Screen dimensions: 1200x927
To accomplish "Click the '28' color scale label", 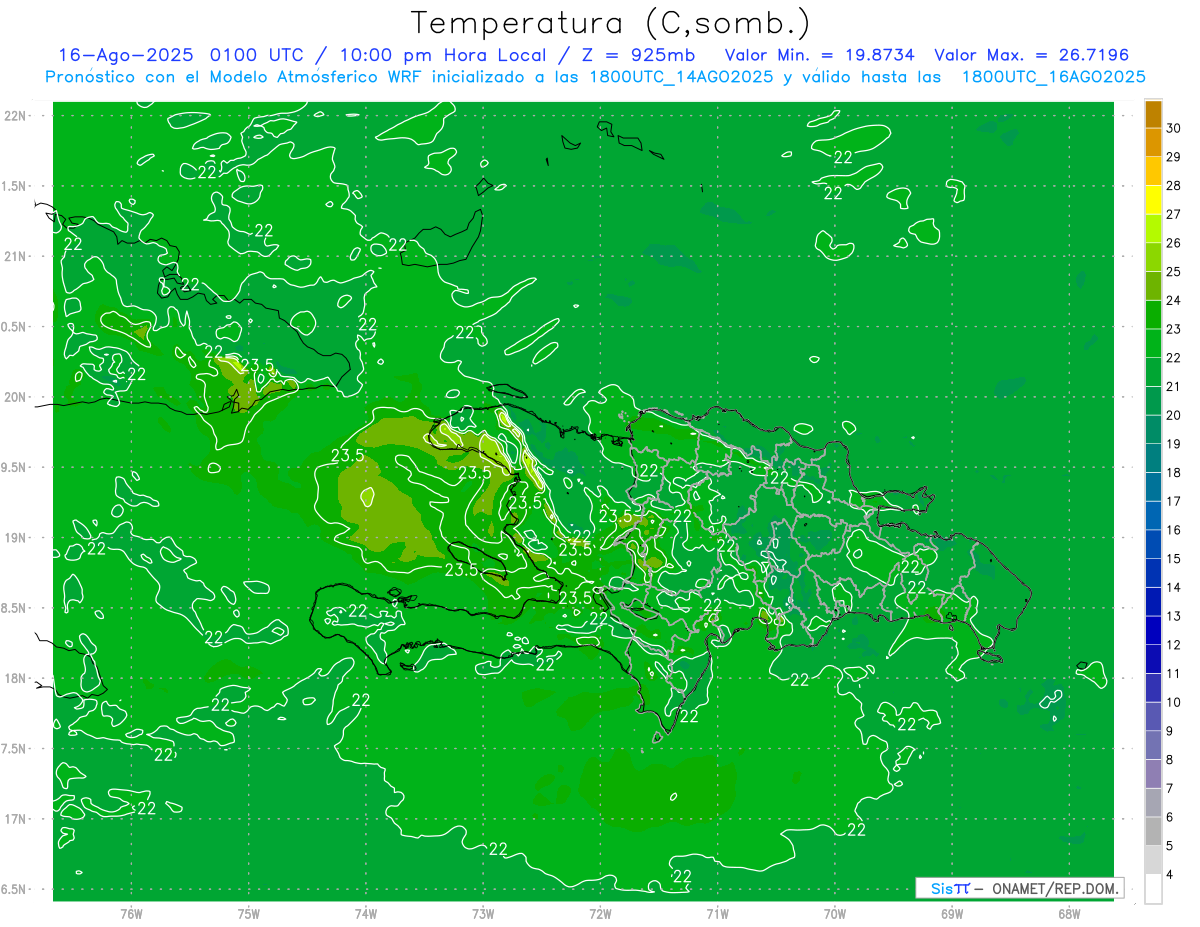I will (1173, 186).
